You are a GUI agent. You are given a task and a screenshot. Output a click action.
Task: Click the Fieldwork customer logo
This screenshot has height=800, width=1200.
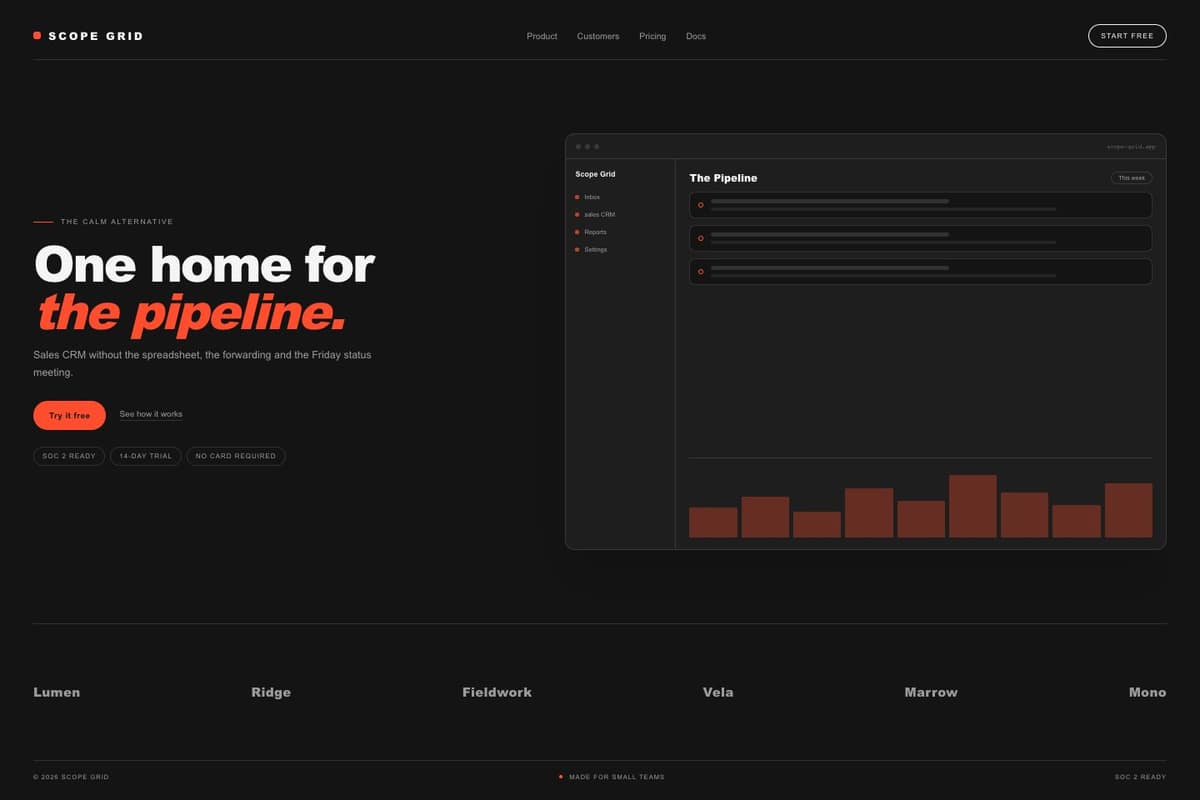click(x=497, y=692)
